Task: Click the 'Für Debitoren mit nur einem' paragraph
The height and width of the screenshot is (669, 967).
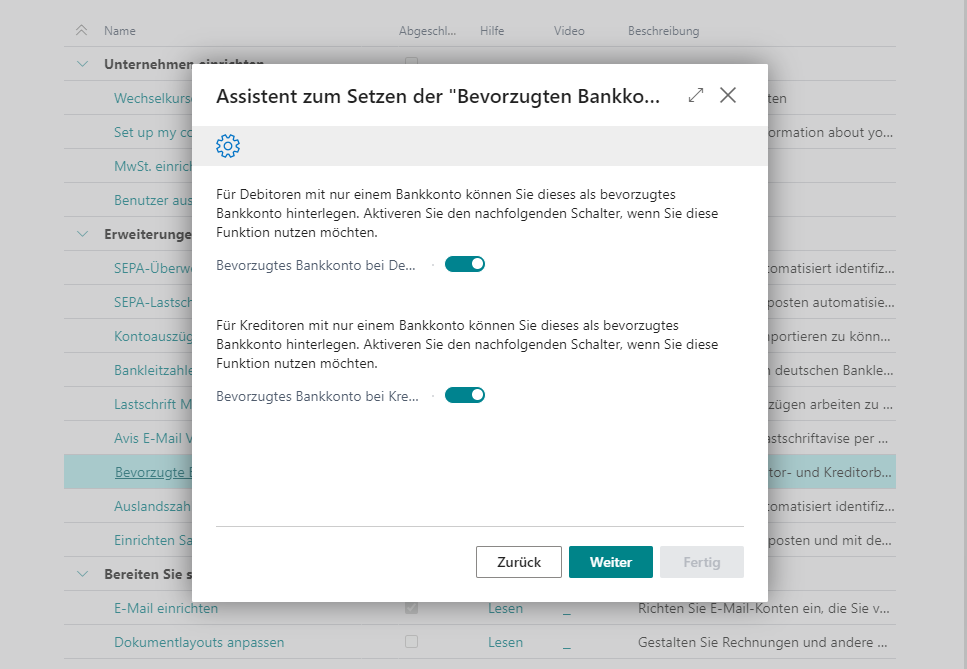Action: 467,213
